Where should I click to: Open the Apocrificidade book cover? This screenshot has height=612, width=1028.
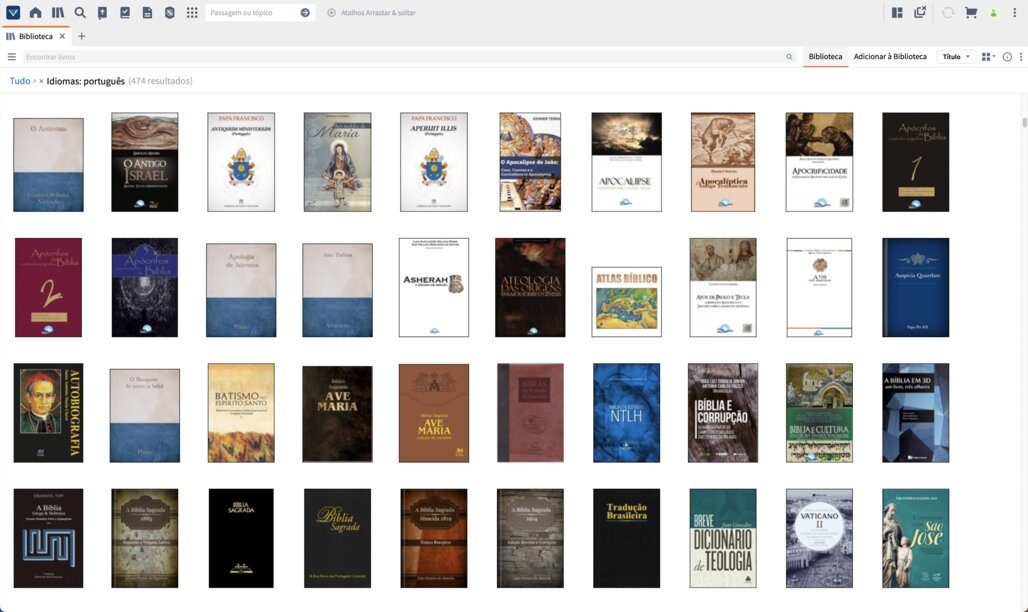coord(819,162)
